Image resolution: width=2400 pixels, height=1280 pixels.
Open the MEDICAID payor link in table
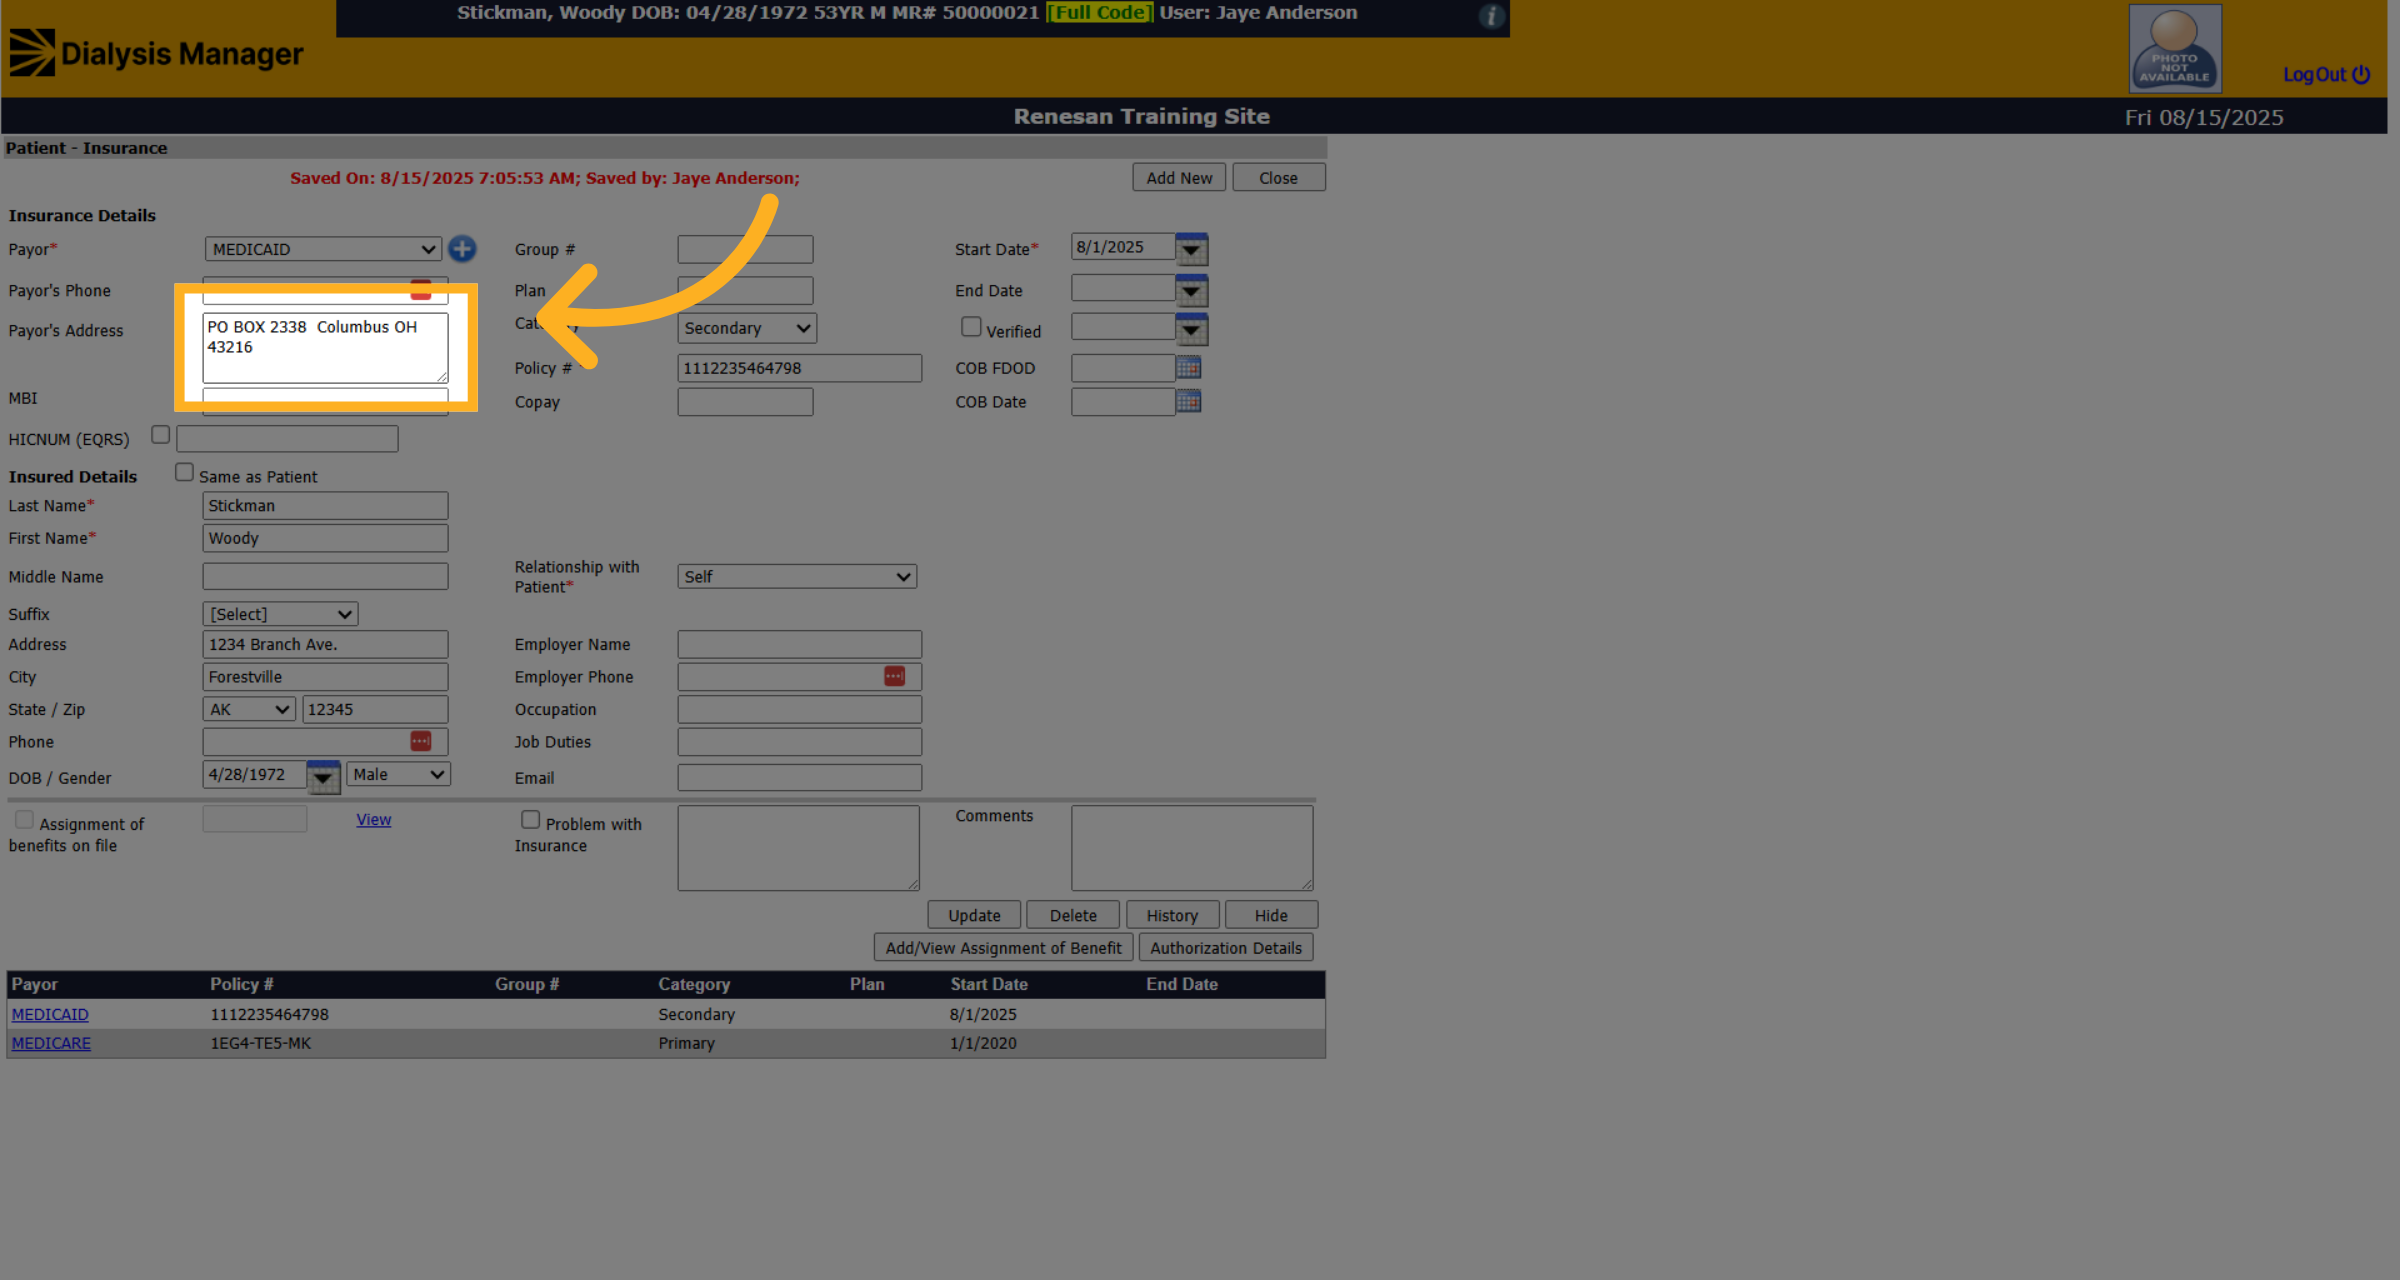pyautogui.click(x=50, y=1014)
